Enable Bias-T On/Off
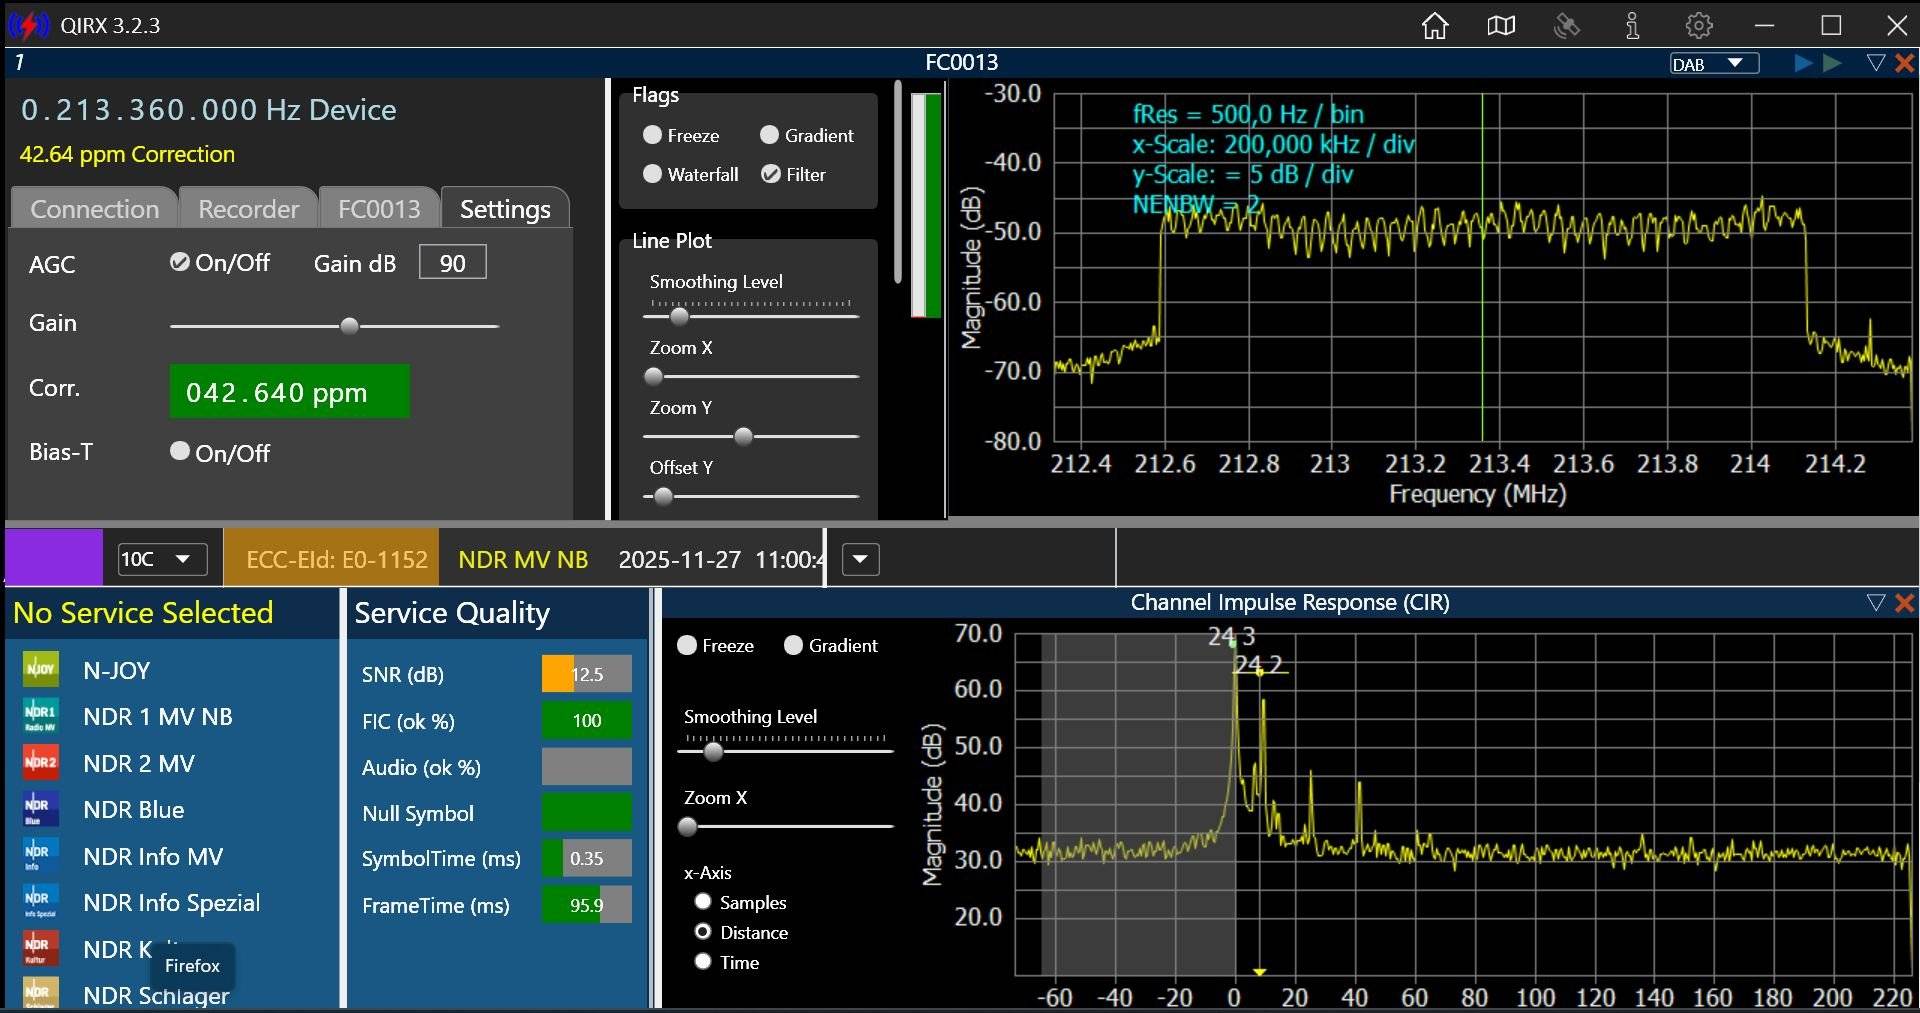The width and height of the screenshot is (1920, 1013). coord(180,451)
